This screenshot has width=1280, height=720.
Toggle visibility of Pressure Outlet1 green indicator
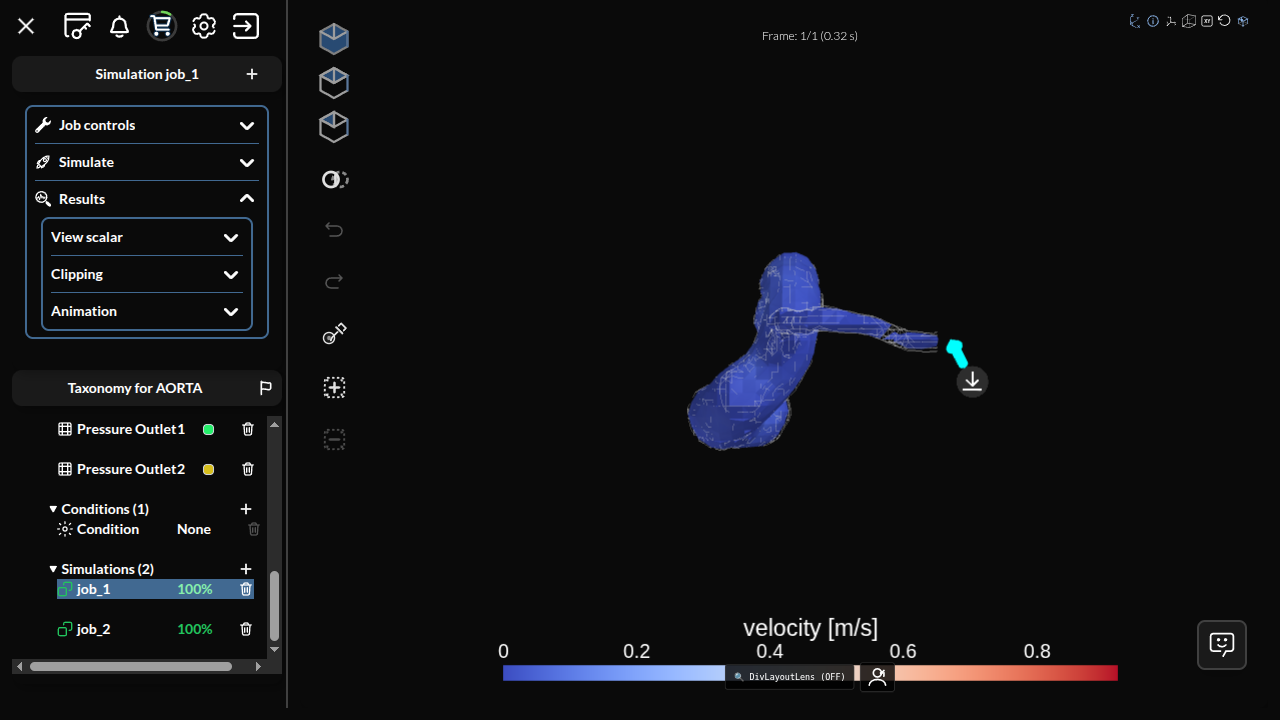pos(208,429)
